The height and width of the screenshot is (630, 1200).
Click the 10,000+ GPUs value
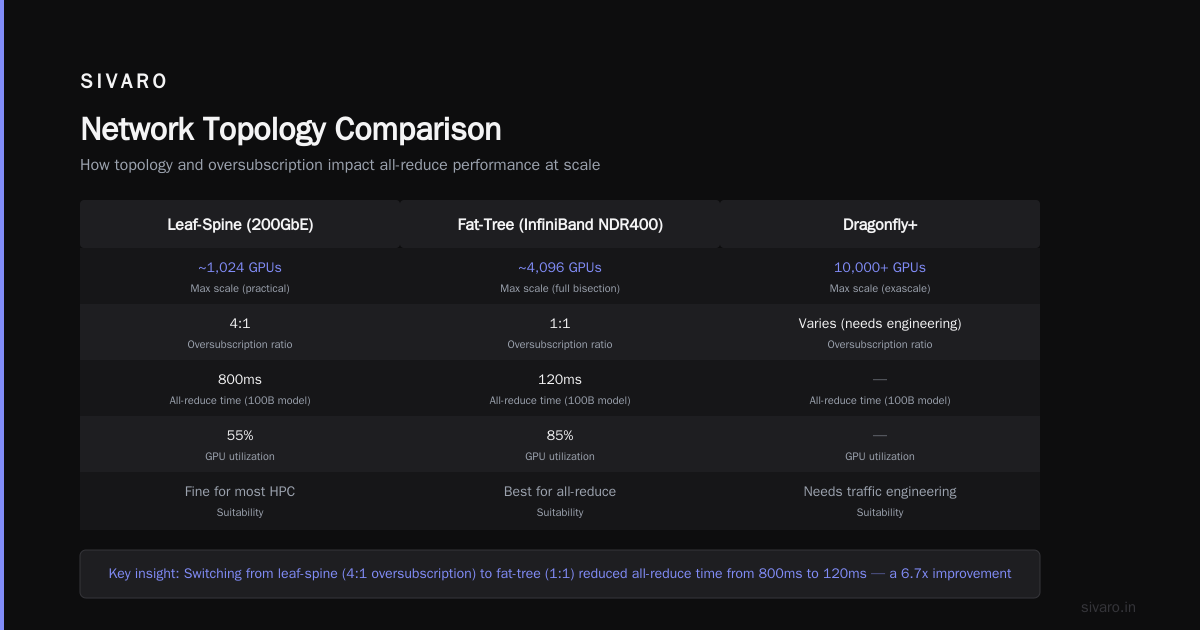coord(880,267)
